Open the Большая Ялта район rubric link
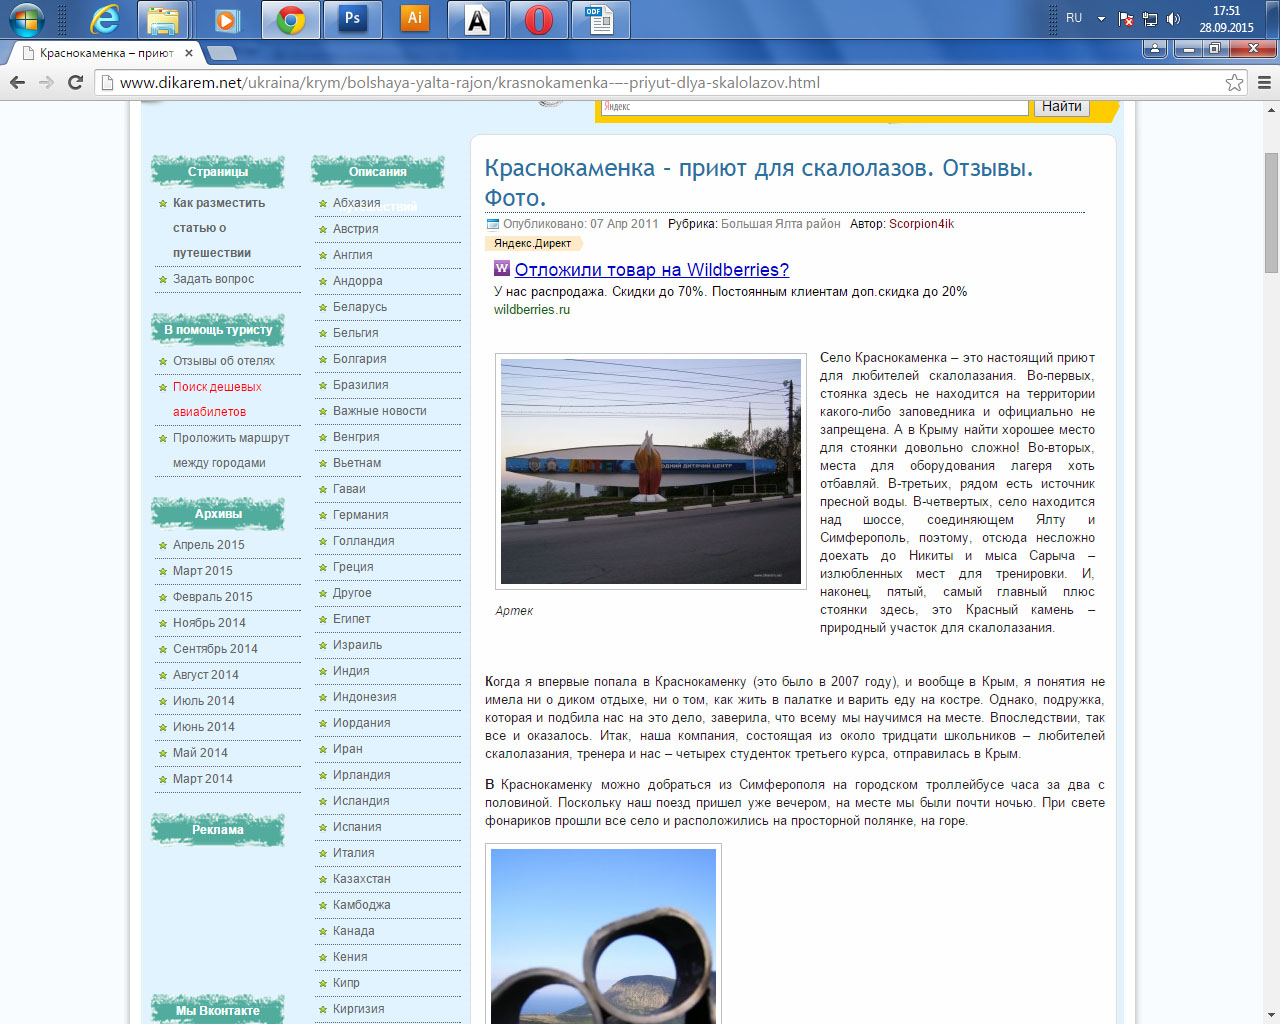Viewport: 1280px width, 1024px height. coord(780,224)
